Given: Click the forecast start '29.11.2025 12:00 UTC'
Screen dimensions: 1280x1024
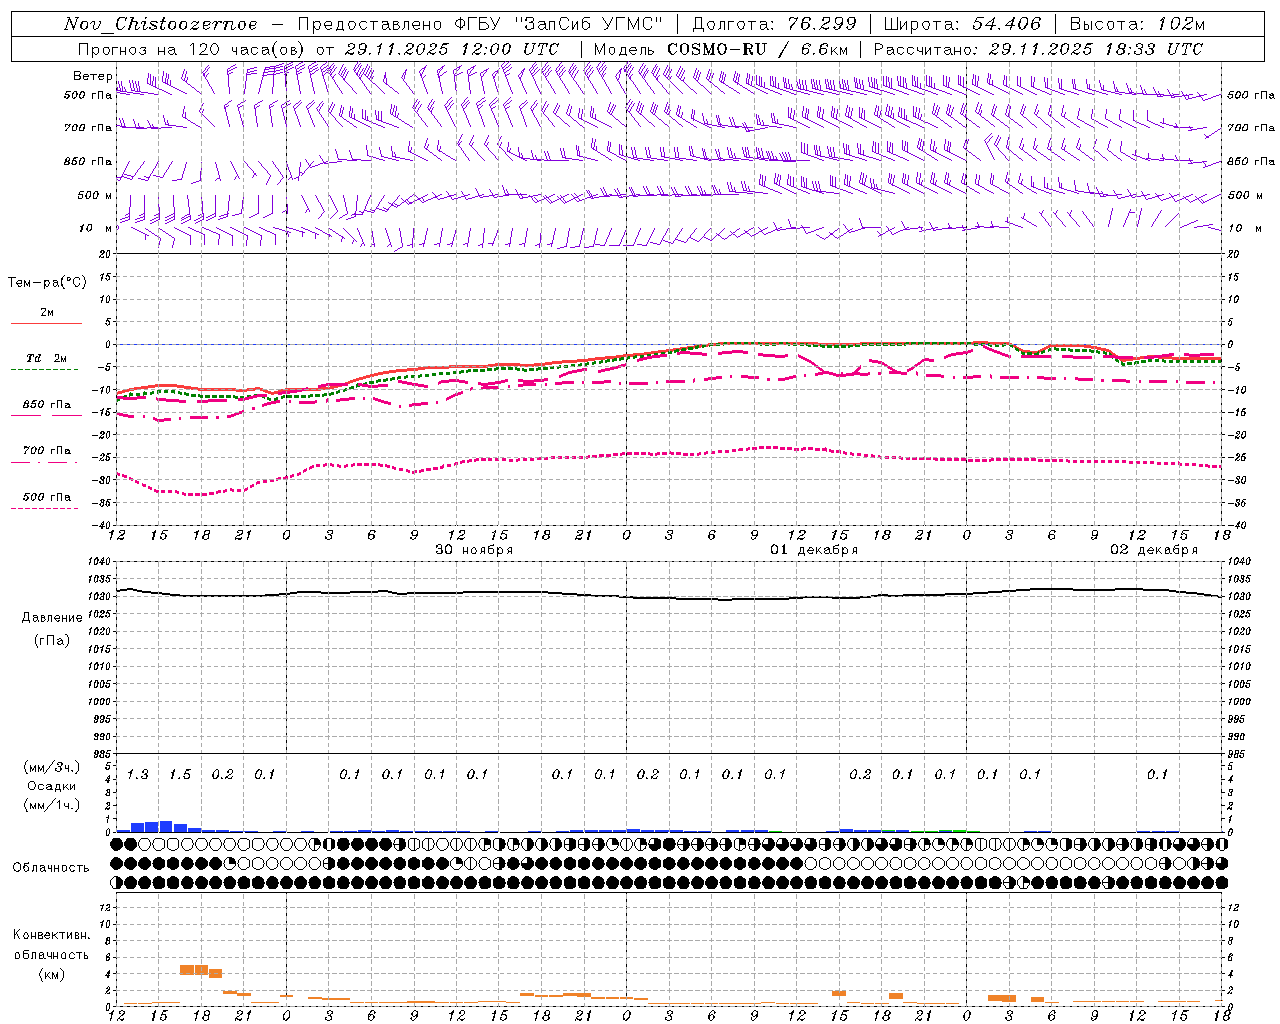Looking at the screenshot, I should point(452,49).
